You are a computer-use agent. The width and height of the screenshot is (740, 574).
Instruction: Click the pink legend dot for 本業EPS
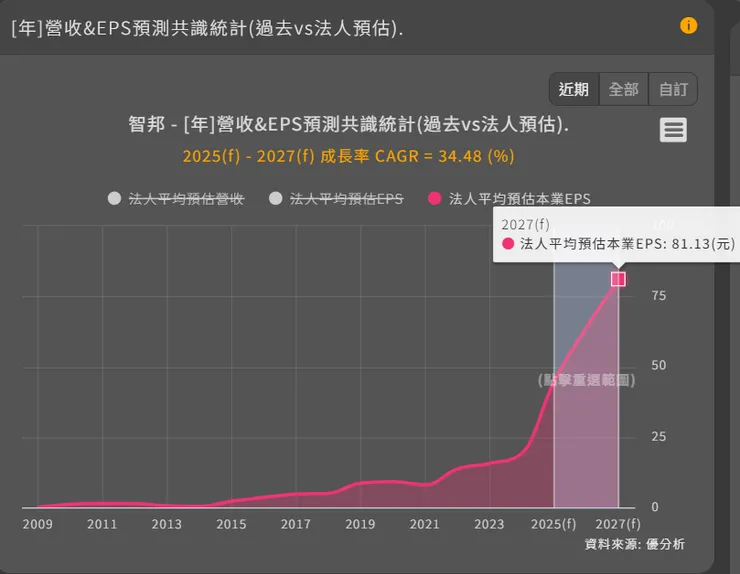[434, 198]
